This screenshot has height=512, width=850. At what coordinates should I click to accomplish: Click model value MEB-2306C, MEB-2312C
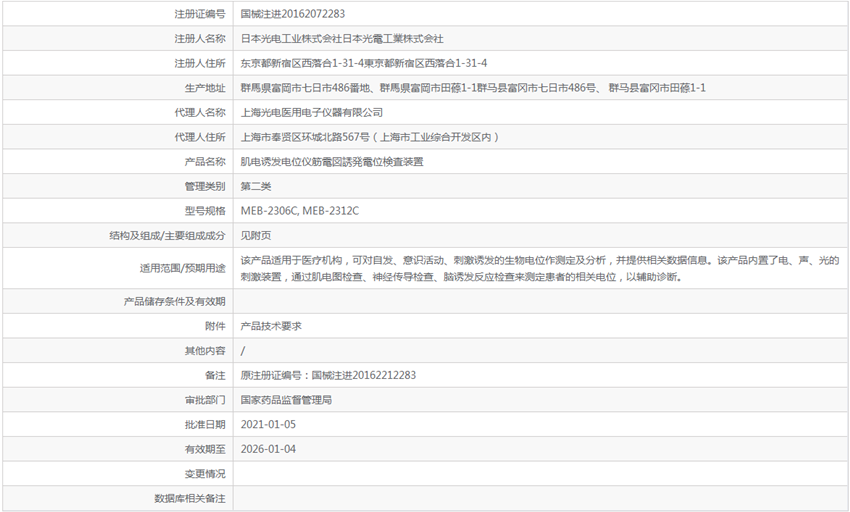pyautogui.click(x=300, y=211)
